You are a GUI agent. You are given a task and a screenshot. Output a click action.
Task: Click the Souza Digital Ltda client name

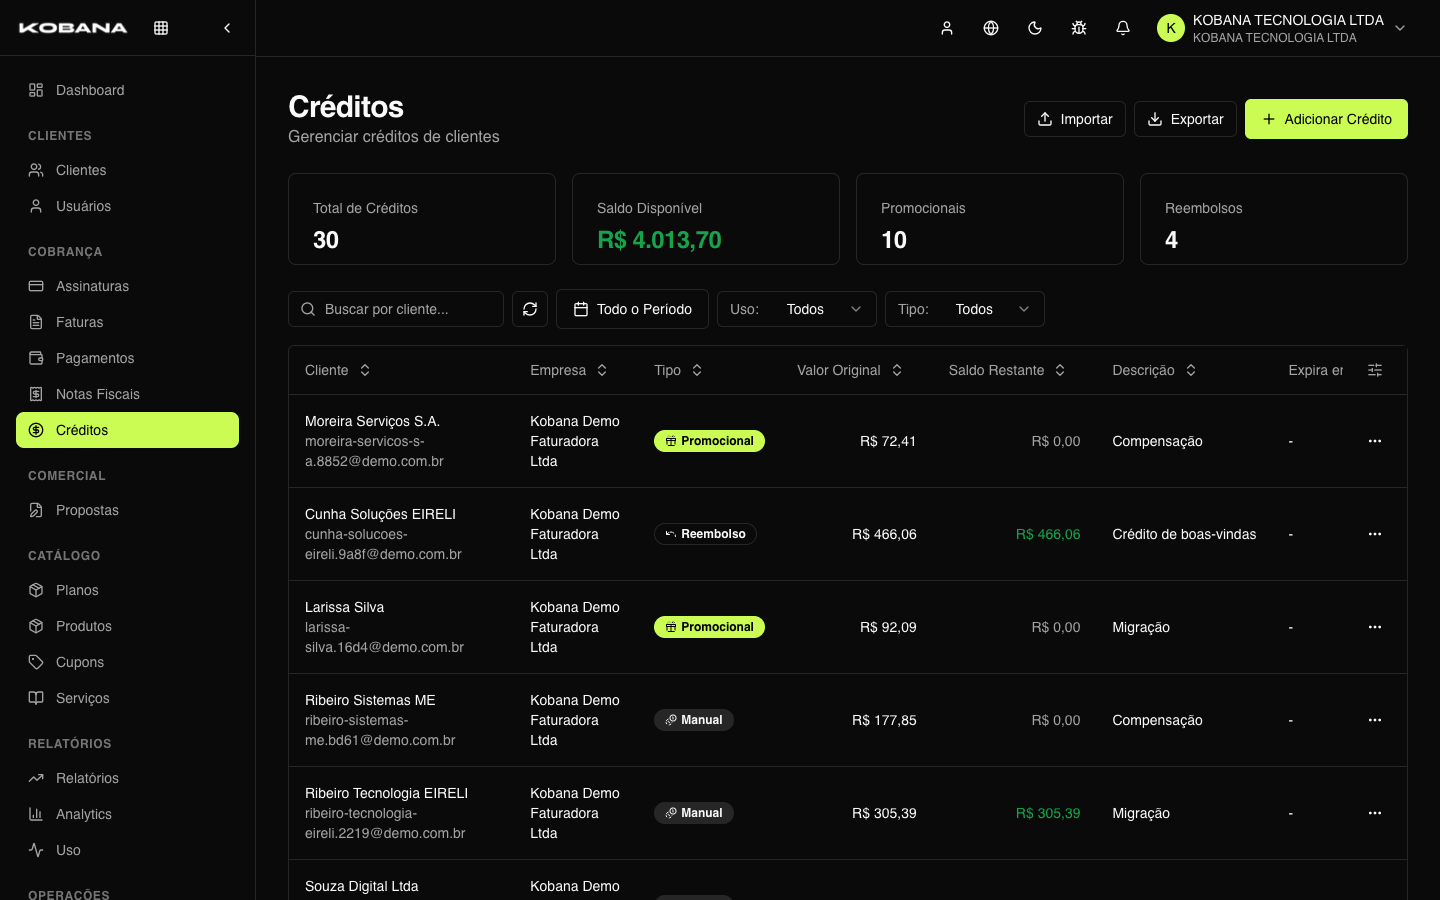point(361,886)
